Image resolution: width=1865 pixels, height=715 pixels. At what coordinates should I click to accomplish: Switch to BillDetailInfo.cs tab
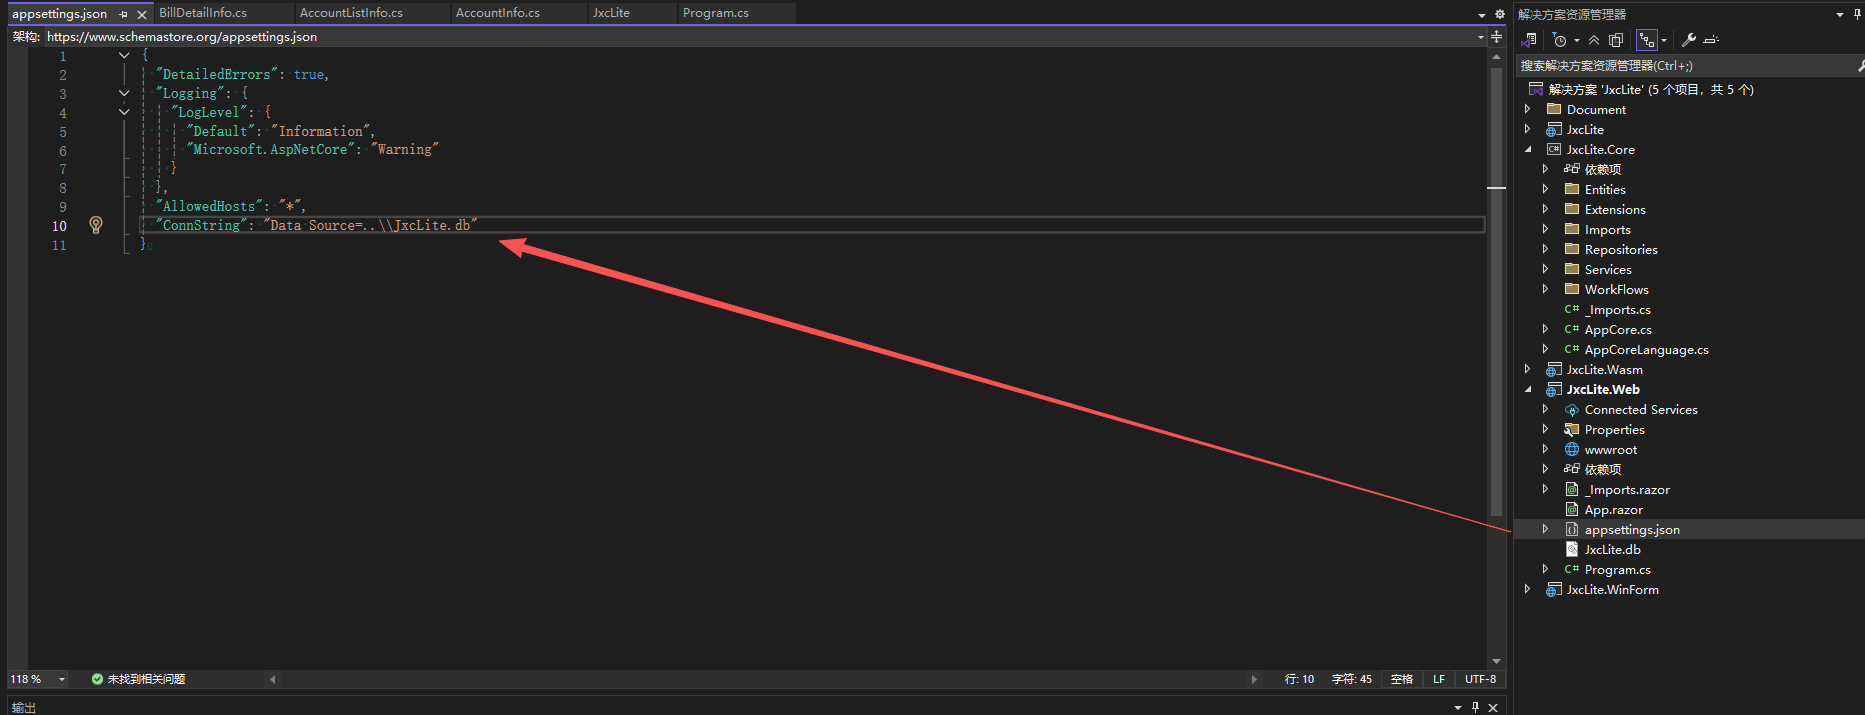[x=203, y=13]
